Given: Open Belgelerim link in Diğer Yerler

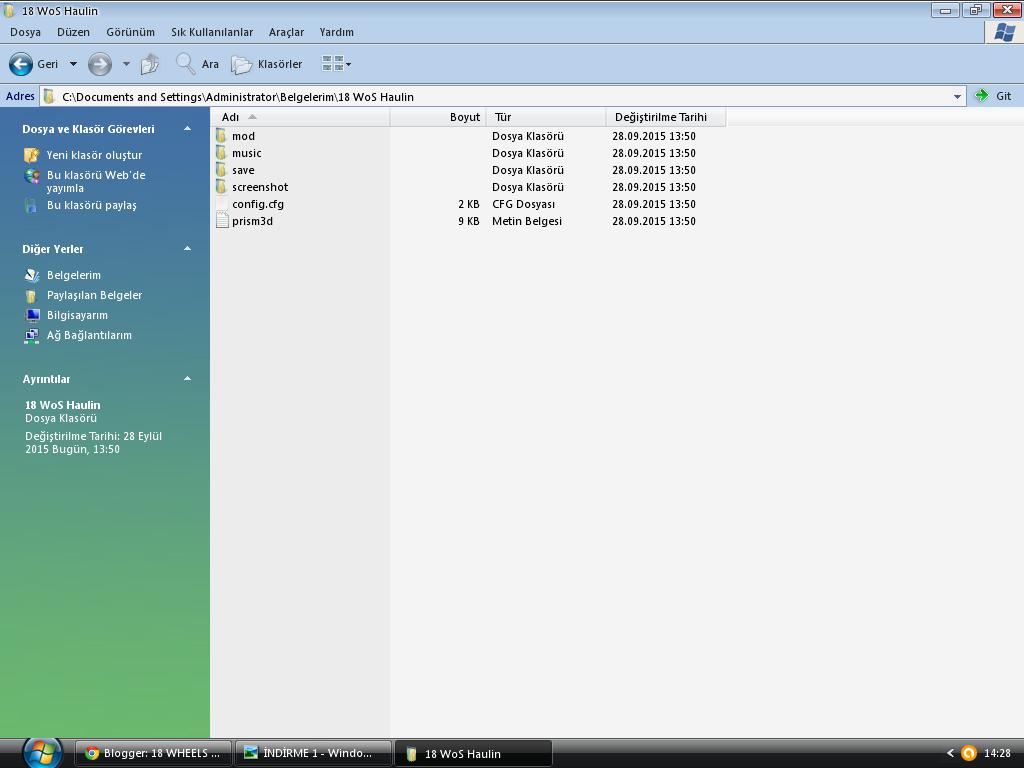Looking at the screenshot, I should pyautogui.click(x=74, y=275).
